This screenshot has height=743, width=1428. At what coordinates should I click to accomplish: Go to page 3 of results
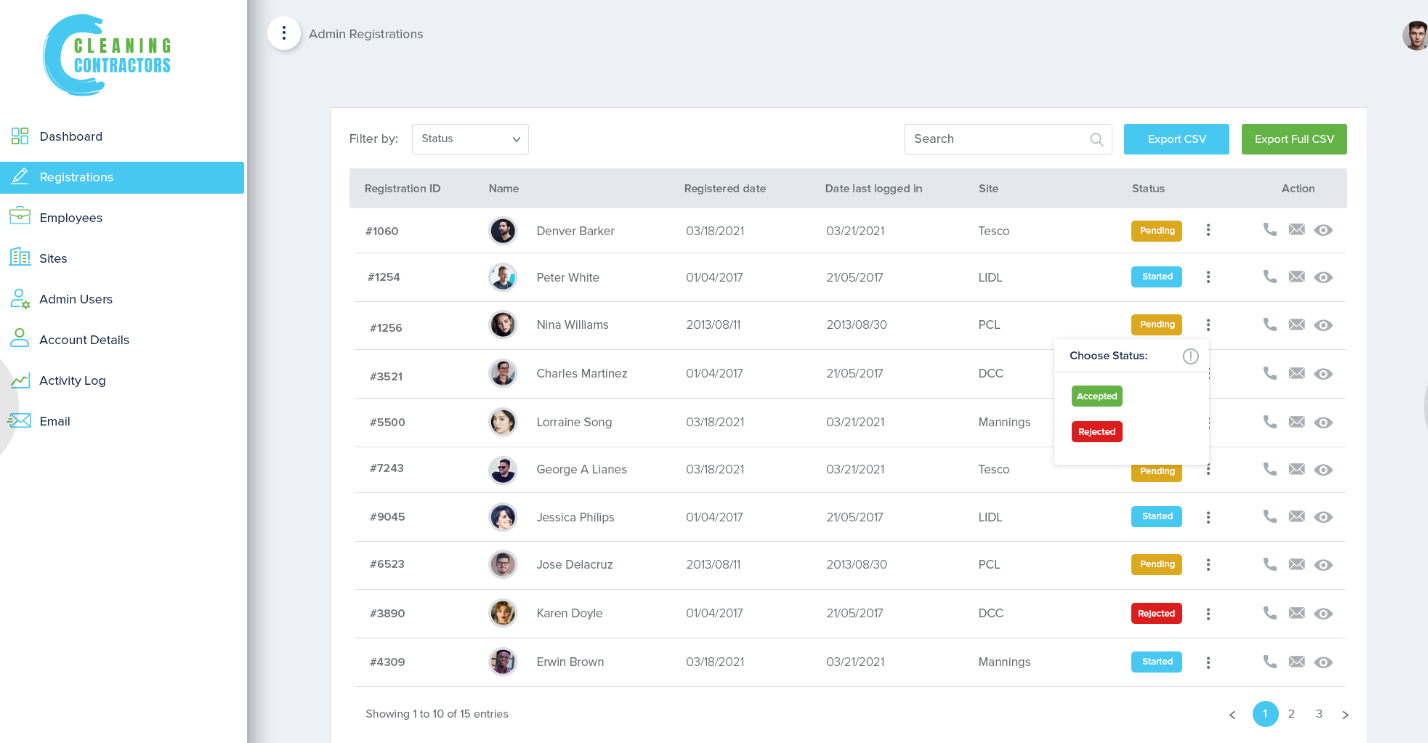[x=1319, y=714]
